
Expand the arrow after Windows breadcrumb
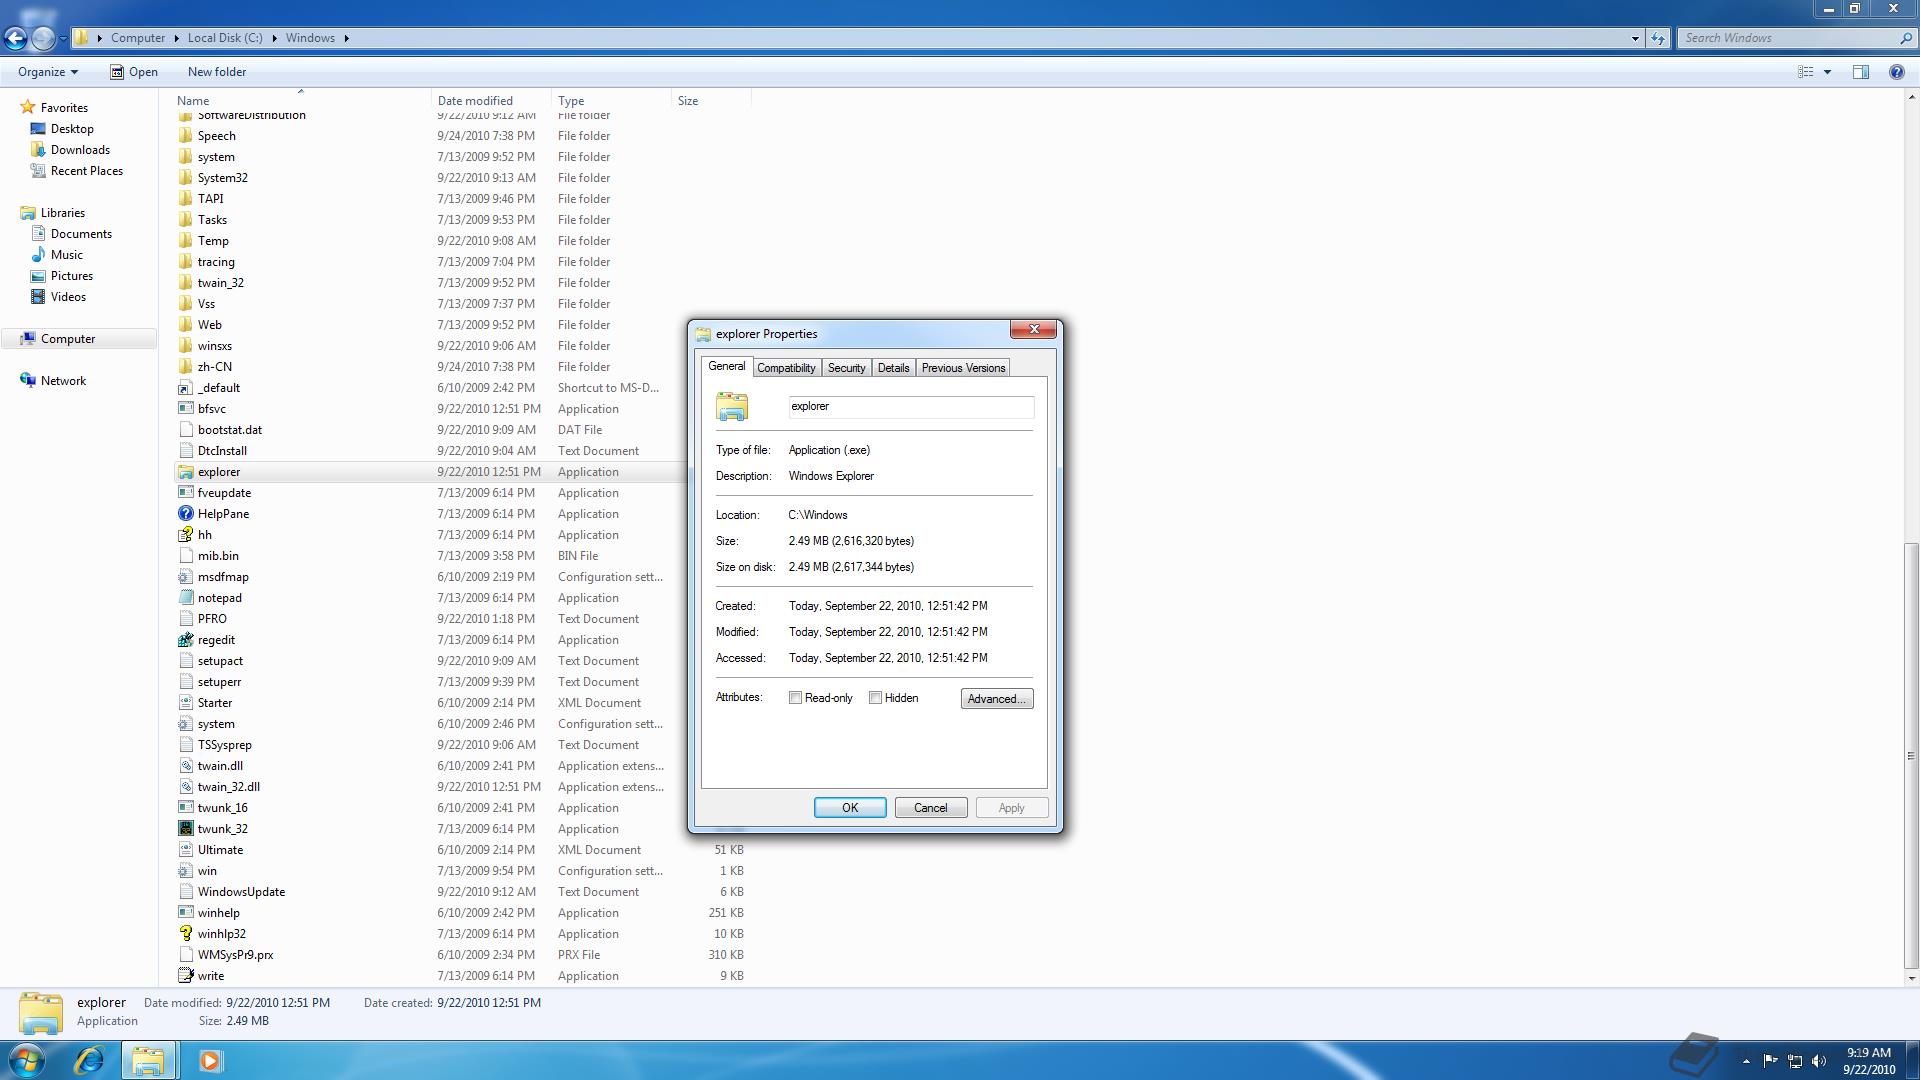click(347, 38)
